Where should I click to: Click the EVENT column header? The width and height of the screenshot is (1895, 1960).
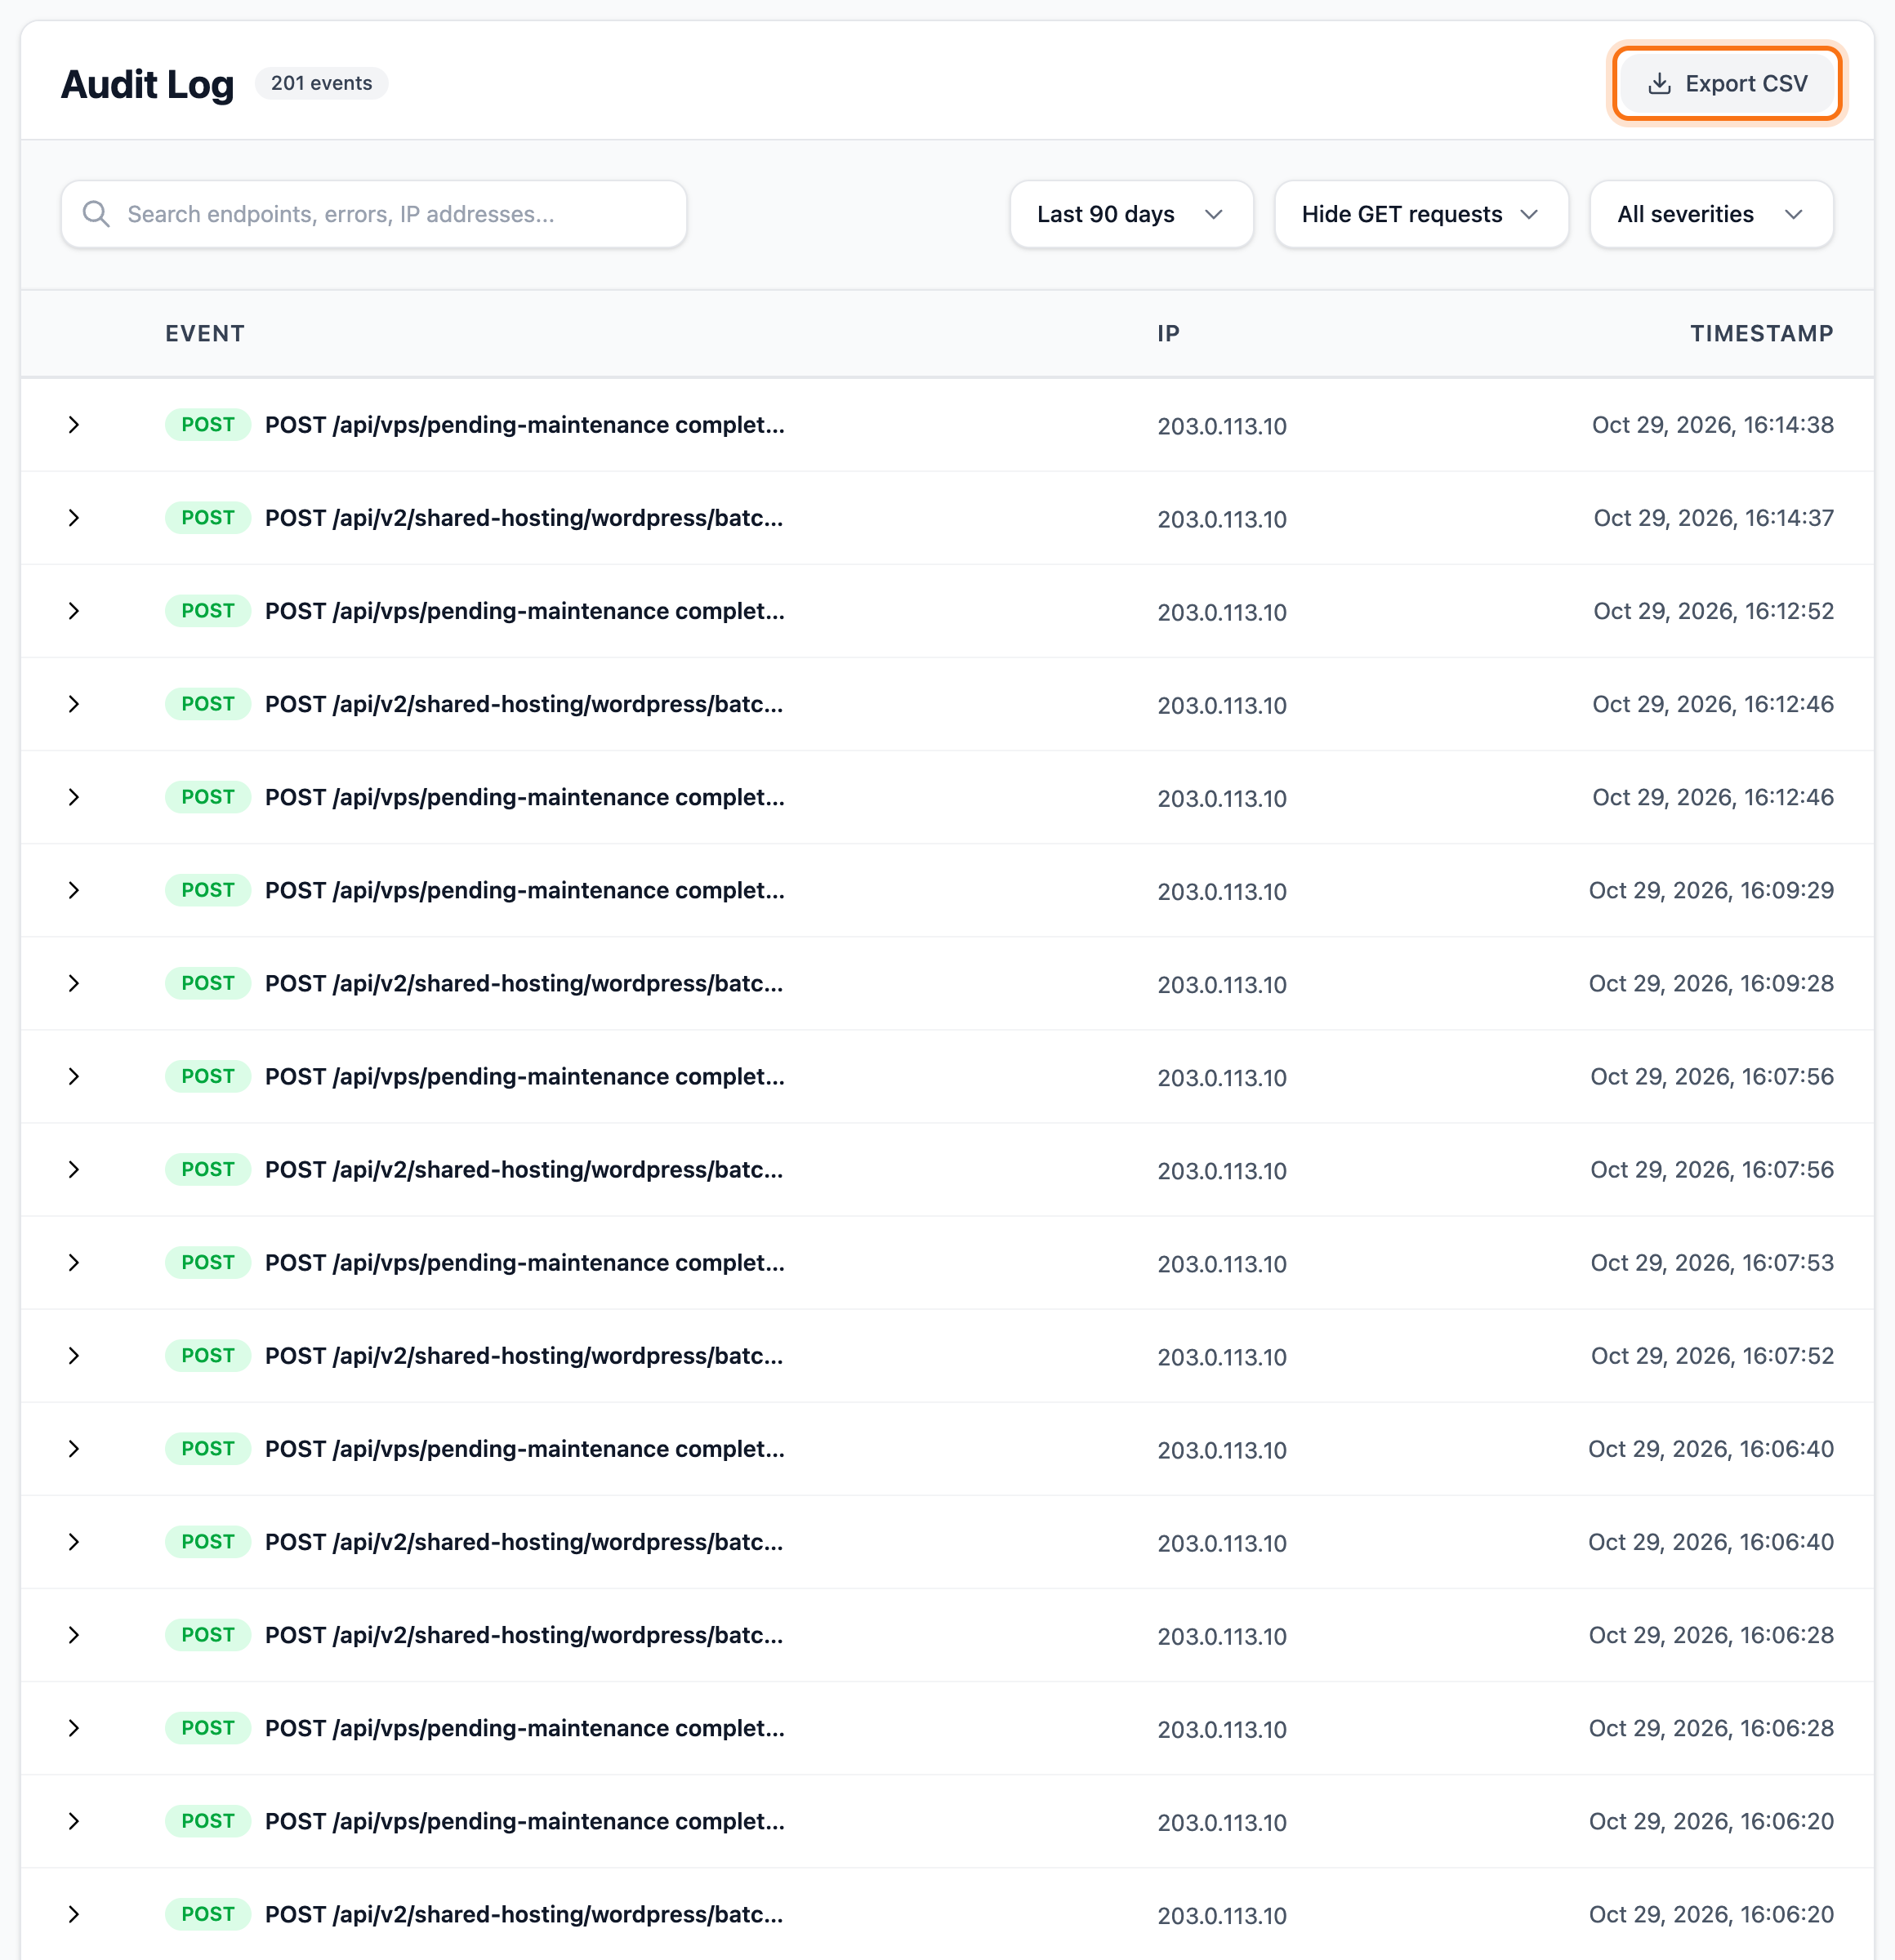click(x=205, y=334)
